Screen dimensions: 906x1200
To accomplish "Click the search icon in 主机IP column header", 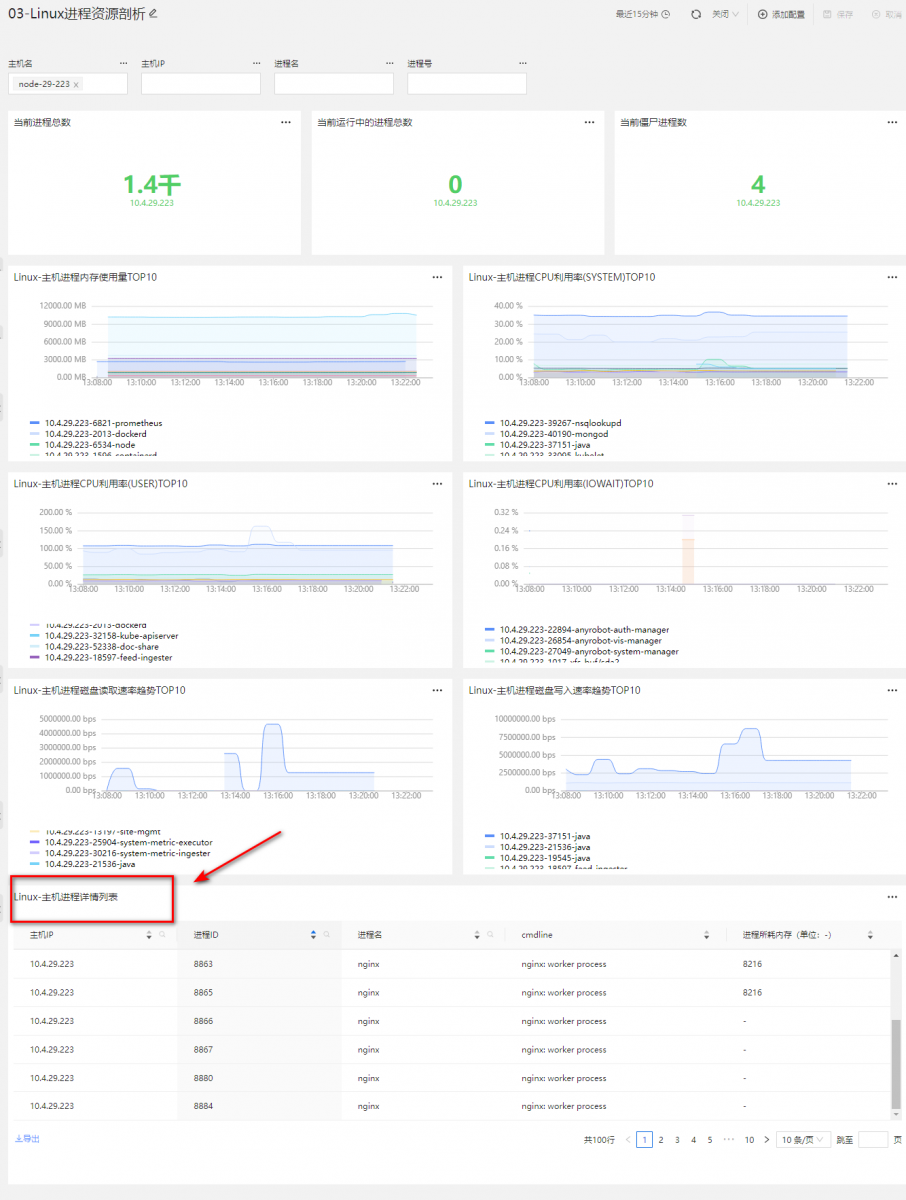I will coord(163,935).
